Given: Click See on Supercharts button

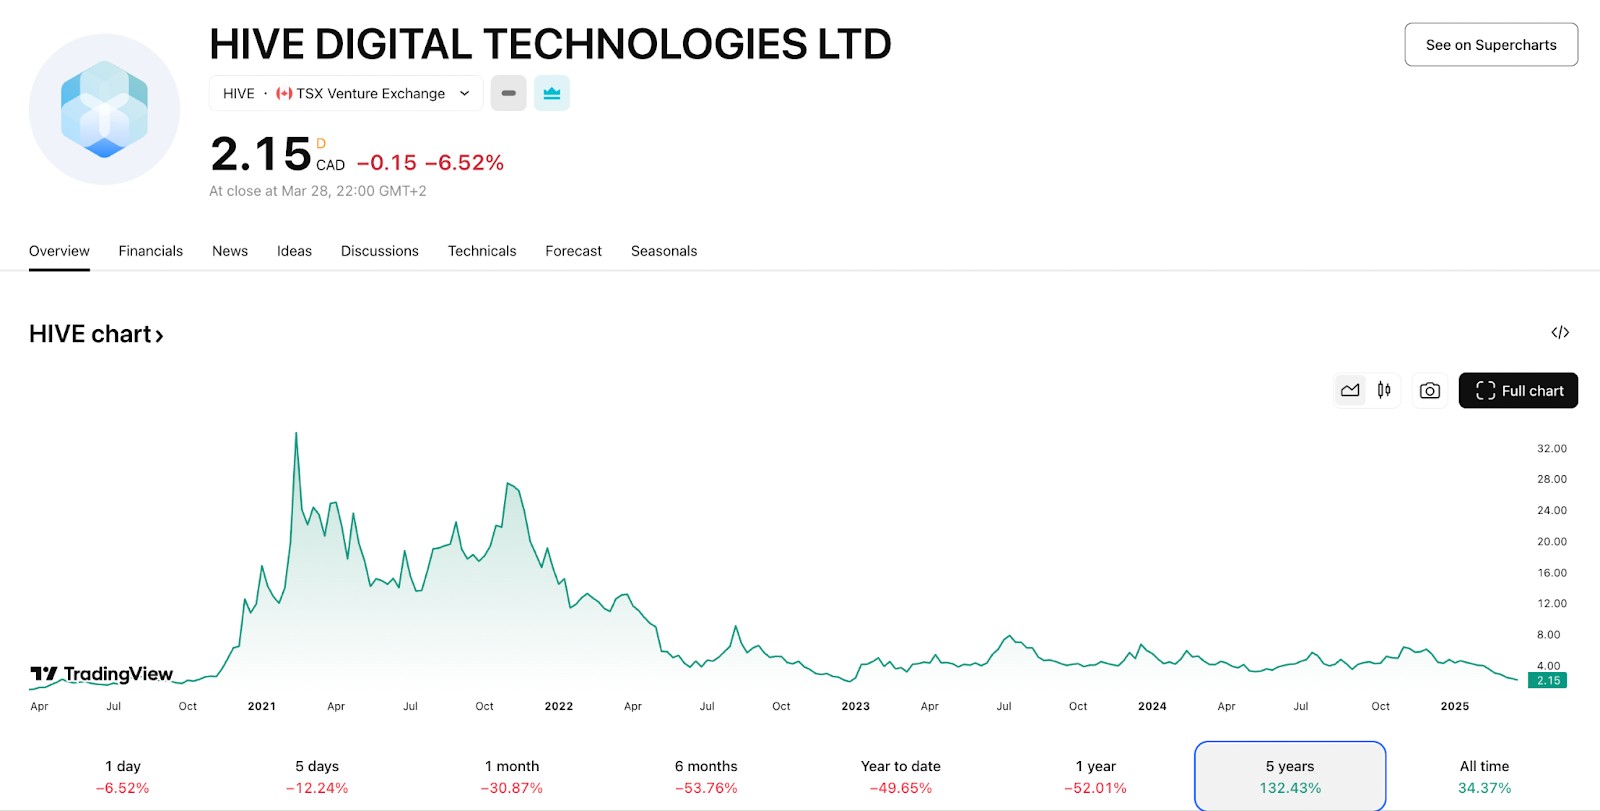Looking at the screenshot, I should (1491, 45).
